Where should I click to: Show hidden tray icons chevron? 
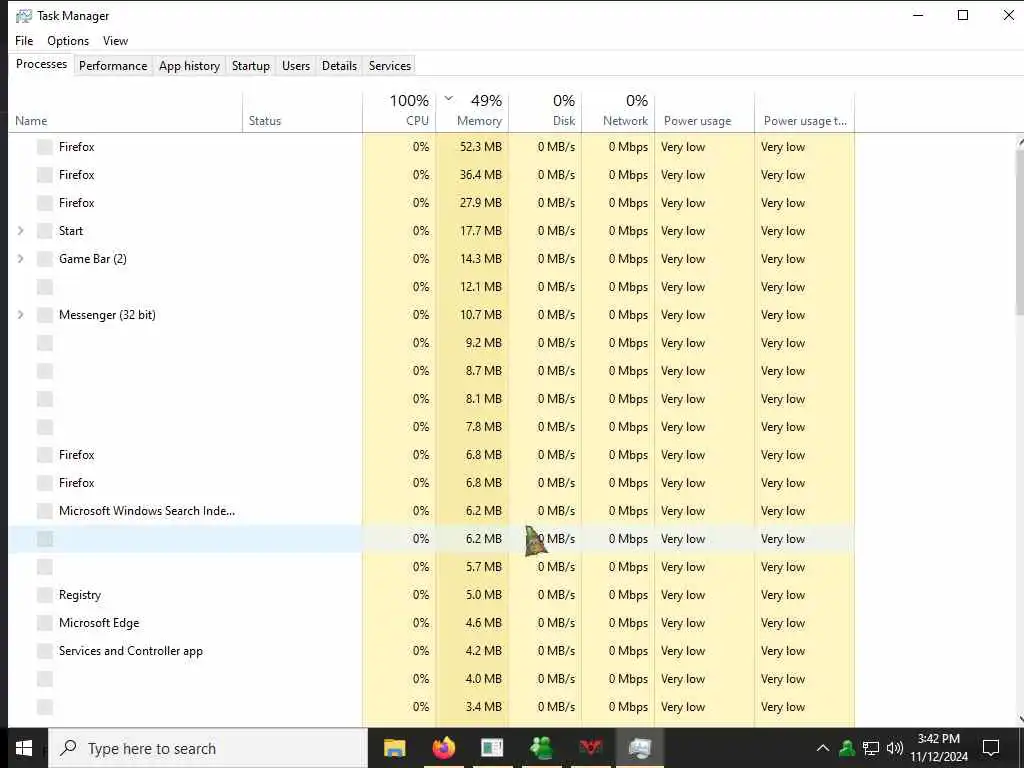823,748
